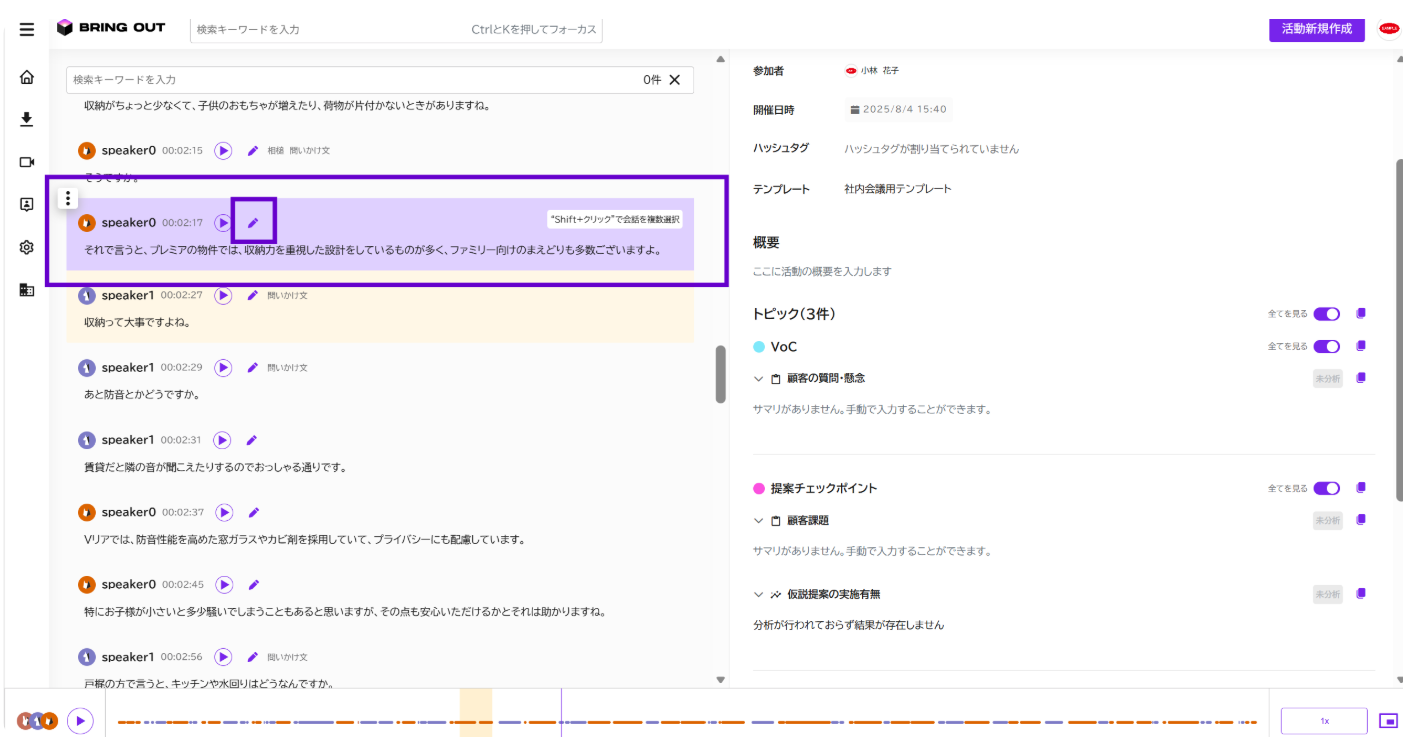Image resolution: width=1414 pixels, height=742 pixels.
Task: Click the 問いかけ文 tag on speaker1 00:02:29
Action: tap(287, 367)
